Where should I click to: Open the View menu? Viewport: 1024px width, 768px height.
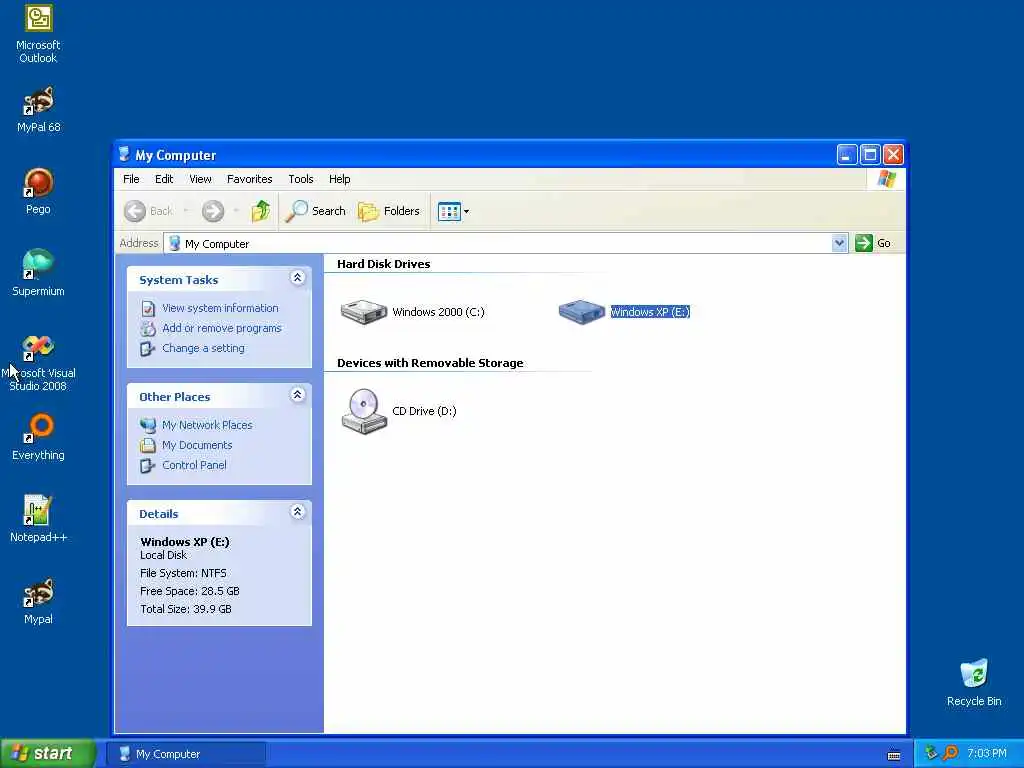pos(200,179)
